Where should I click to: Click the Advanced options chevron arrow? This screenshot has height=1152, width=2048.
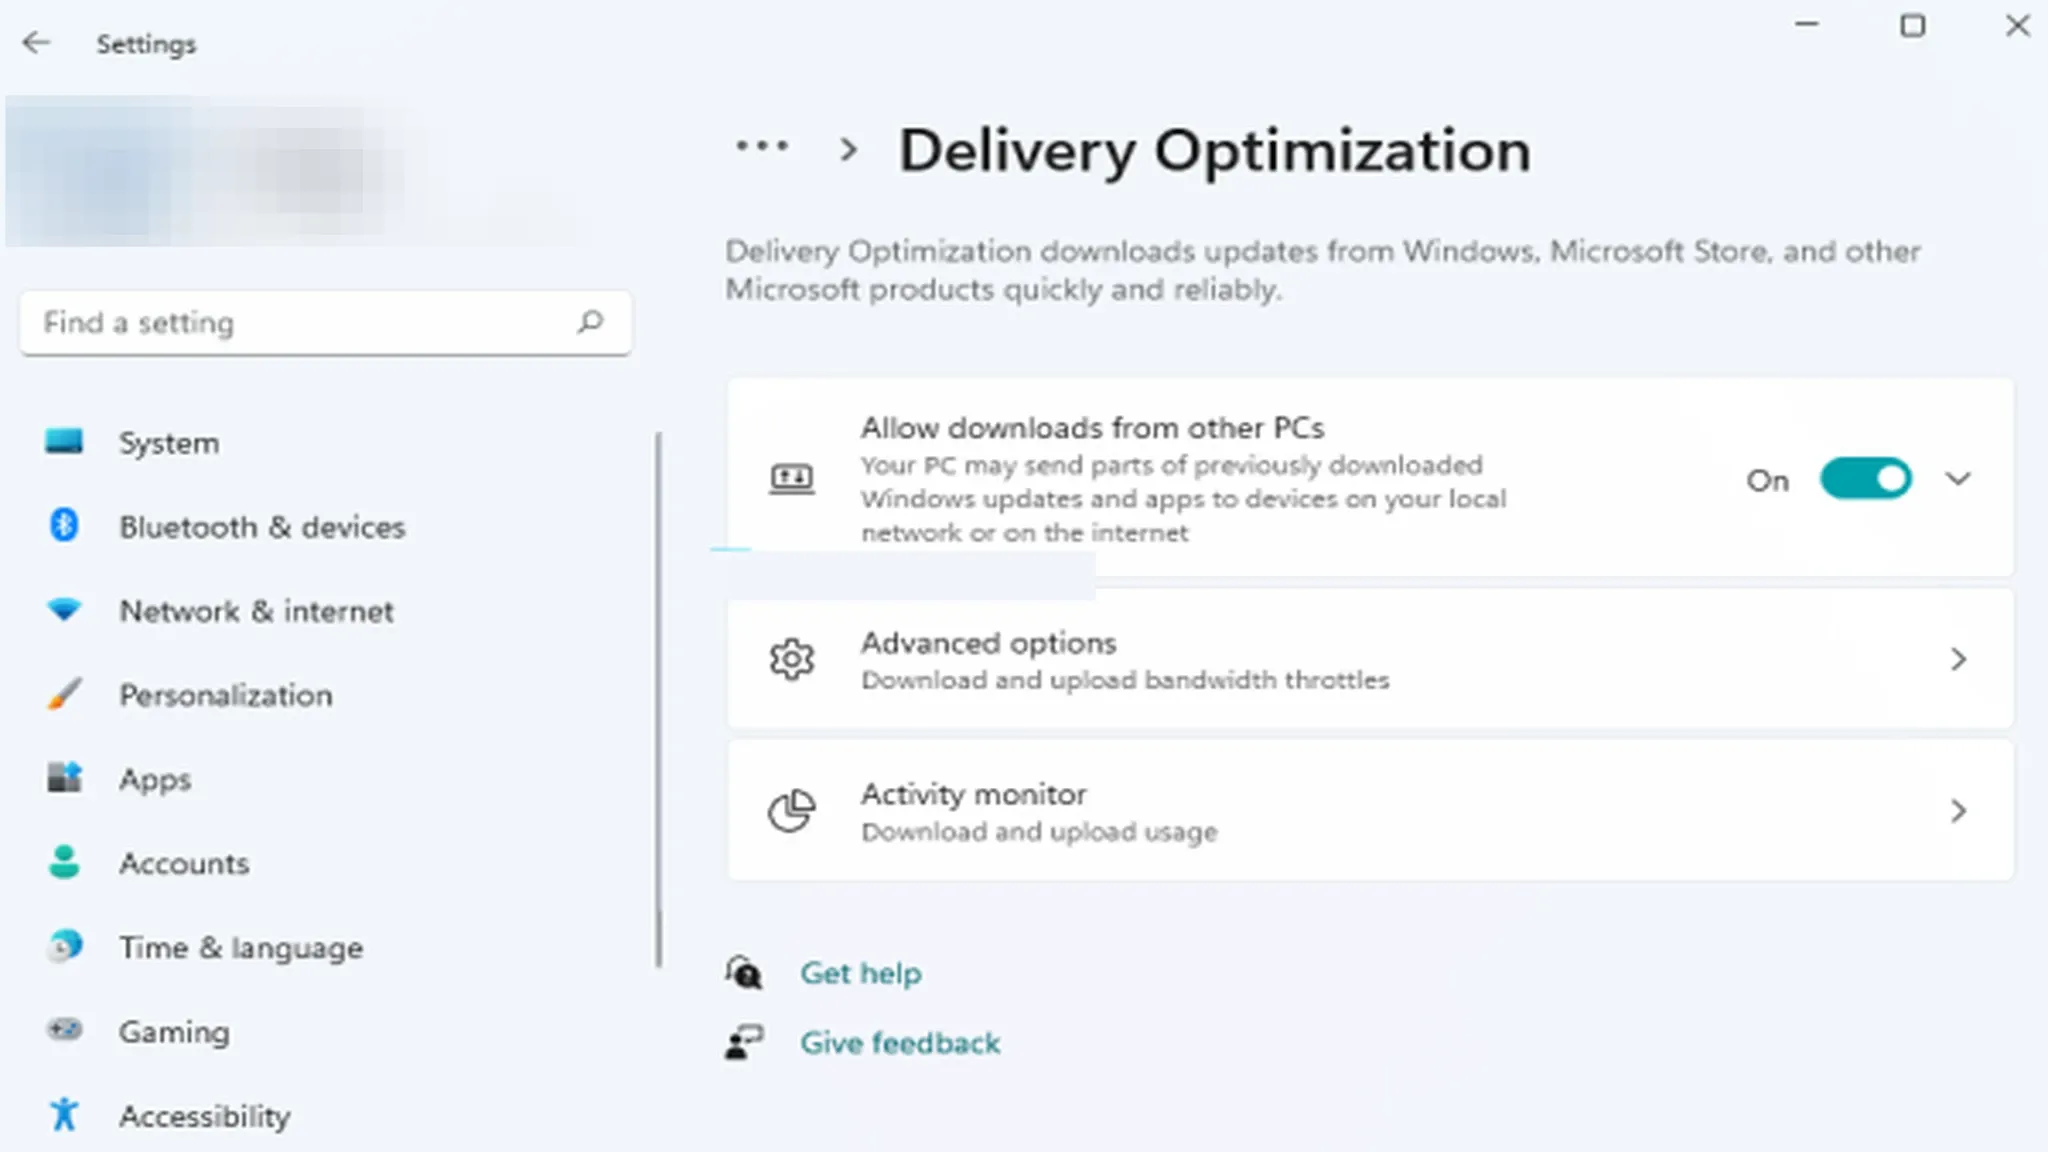click(1958, 659)
